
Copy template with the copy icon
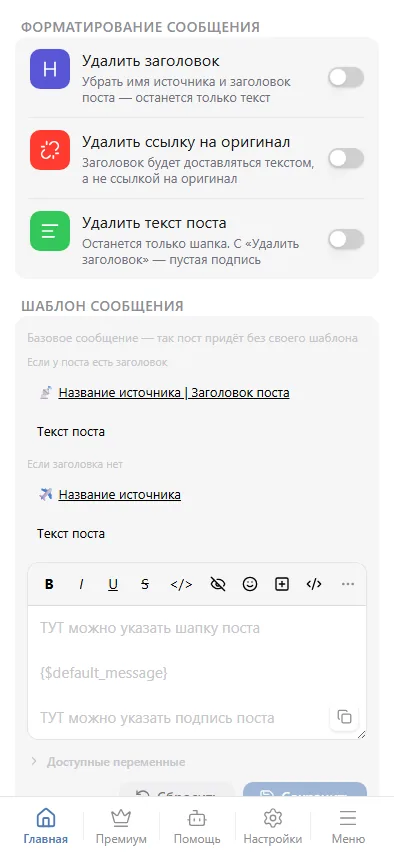point(345,717)
